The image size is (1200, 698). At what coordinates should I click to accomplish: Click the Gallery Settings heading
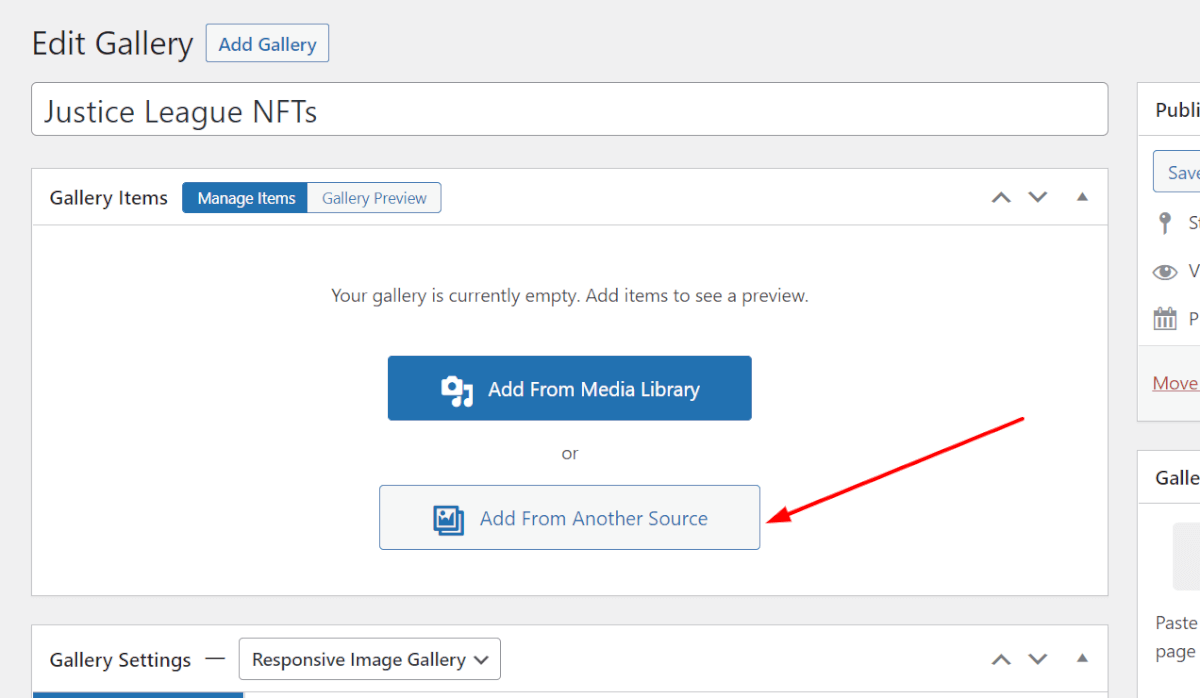pyautogui.click(x=120, y=660)
